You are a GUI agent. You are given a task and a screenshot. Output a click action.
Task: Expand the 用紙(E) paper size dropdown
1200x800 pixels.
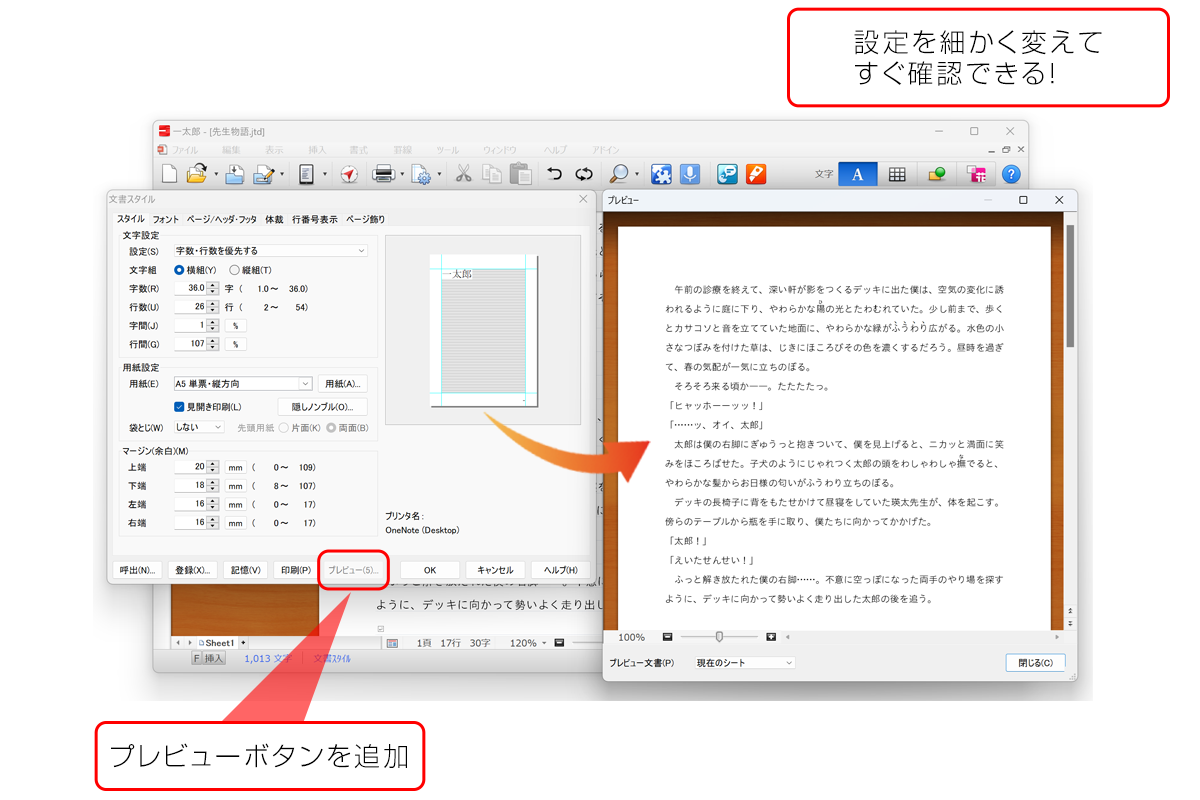(x=242, y=383)
